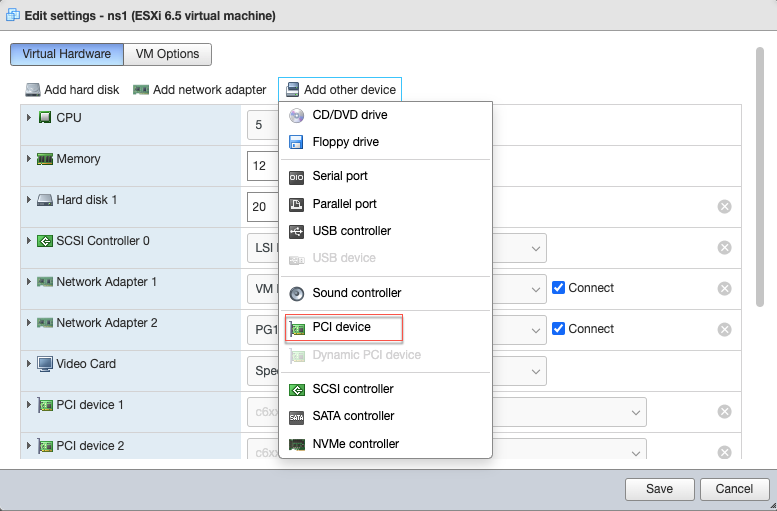The image size is (777, 511).
Task: Click the PCI device 1 card icon
Action: pos(45,405)
